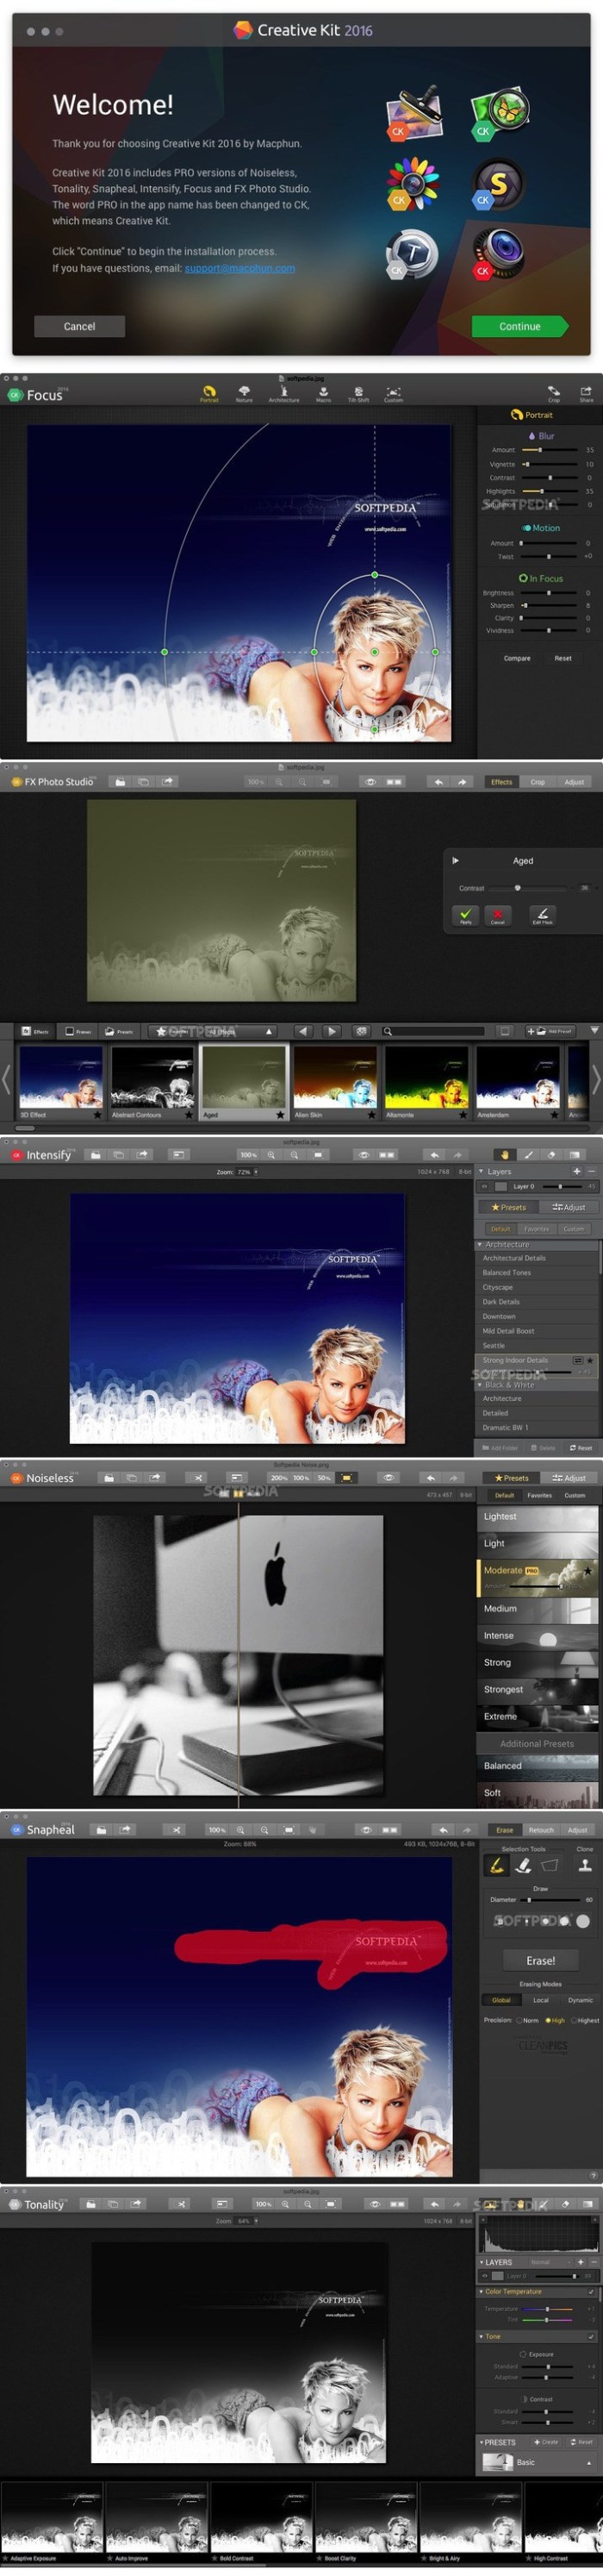The image size is (603, 2576).
Task: Set precision to Norm in Snapheal
Action: [x=519, y=2020]
